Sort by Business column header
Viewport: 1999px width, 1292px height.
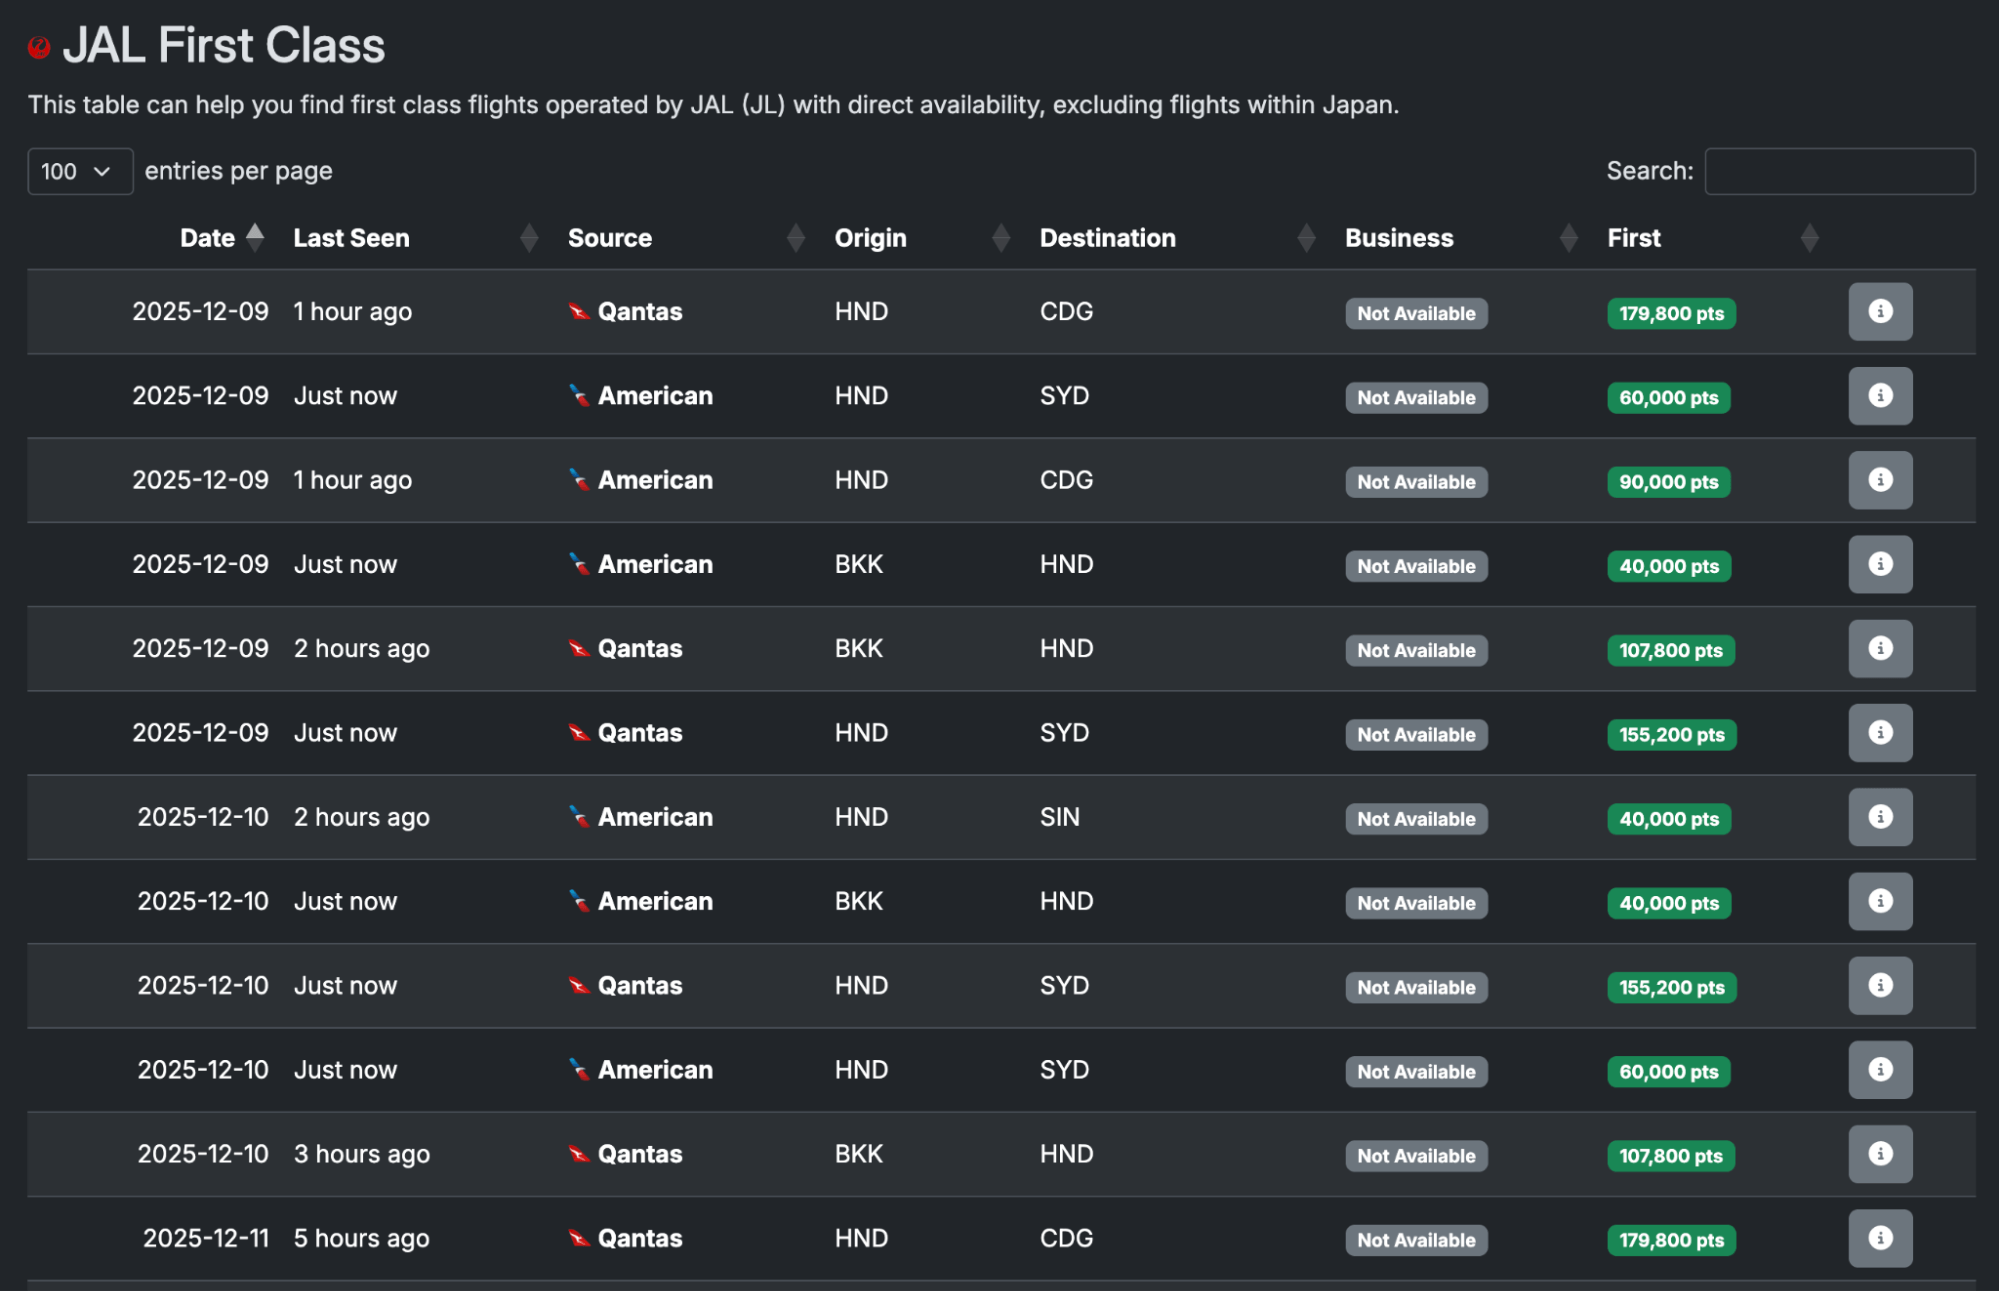click(x=1398, y=238)
